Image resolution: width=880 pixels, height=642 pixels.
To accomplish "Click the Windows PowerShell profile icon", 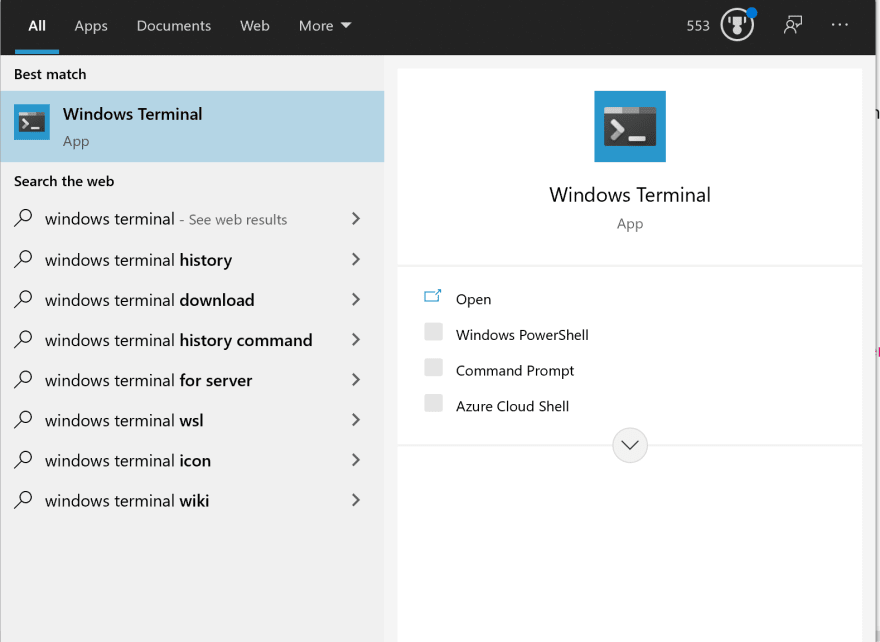I will (433, 332).
